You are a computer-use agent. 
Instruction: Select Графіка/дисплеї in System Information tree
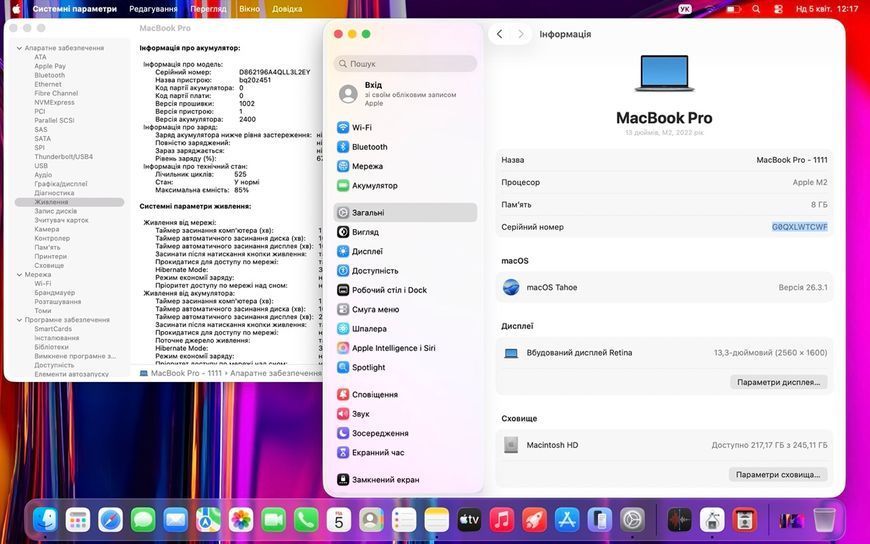click(x=61, y=184)
